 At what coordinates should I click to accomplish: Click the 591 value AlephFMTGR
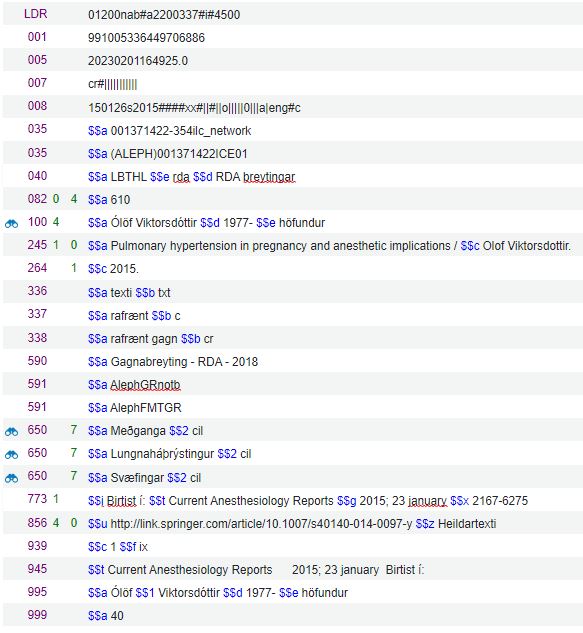point(146,408)
